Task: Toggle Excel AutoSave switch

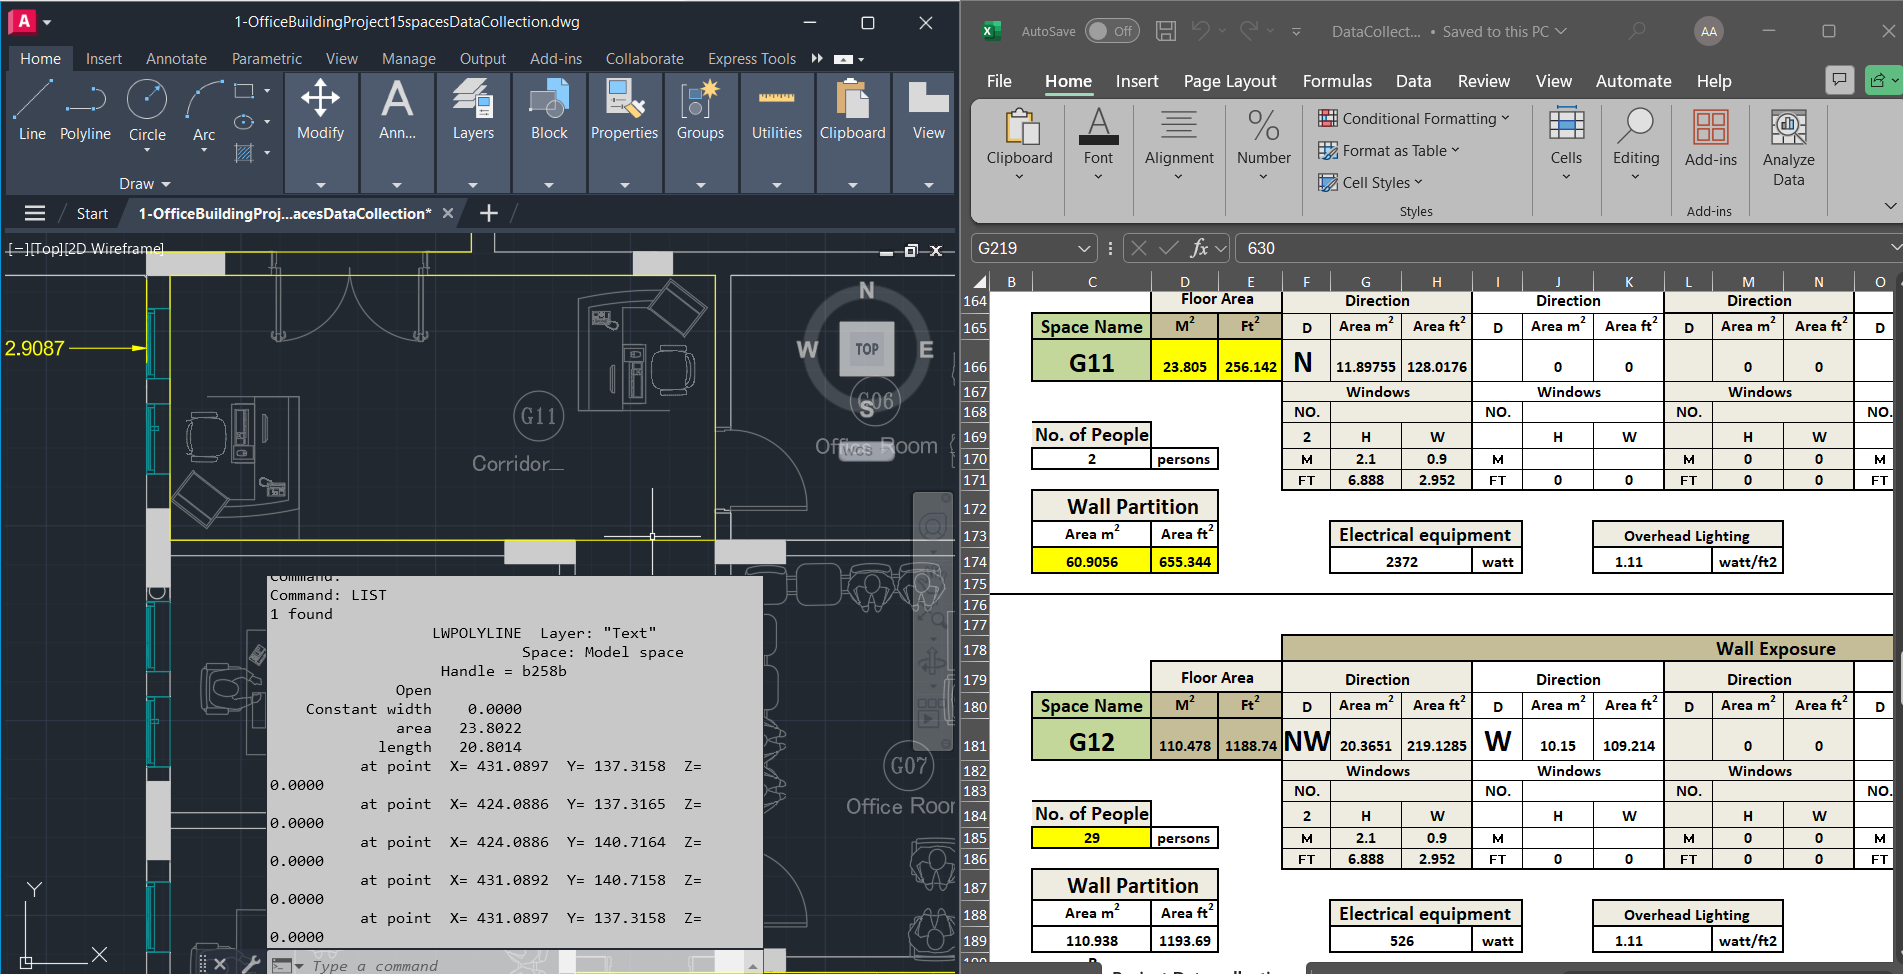Action: point(1110,31)
